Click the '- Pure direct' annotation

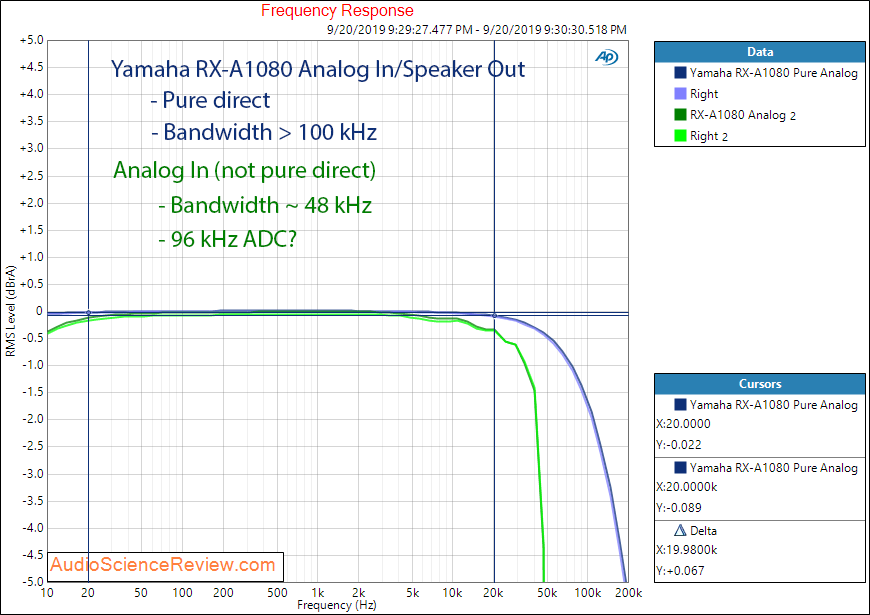[210, 100]
